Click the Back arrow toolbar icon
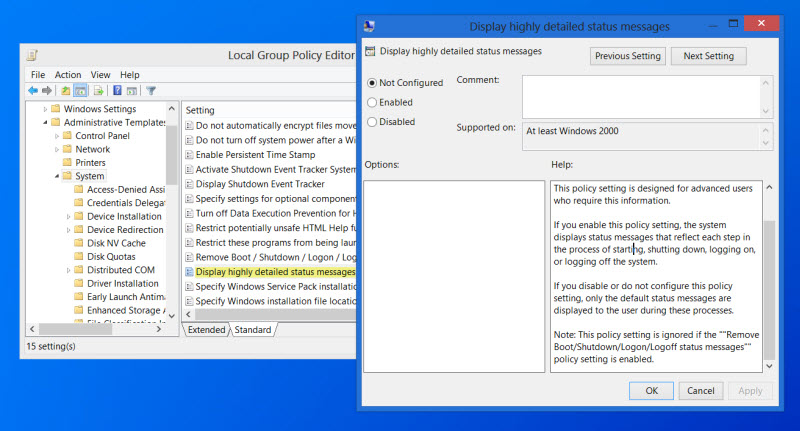 (x=33, y=91)
